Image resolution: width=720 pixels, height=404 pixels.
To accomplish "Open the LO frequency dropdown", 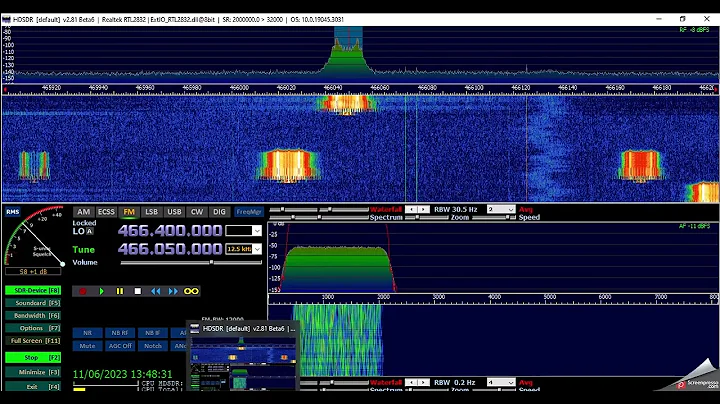I will pyautogui.click(x=257, y=231).
